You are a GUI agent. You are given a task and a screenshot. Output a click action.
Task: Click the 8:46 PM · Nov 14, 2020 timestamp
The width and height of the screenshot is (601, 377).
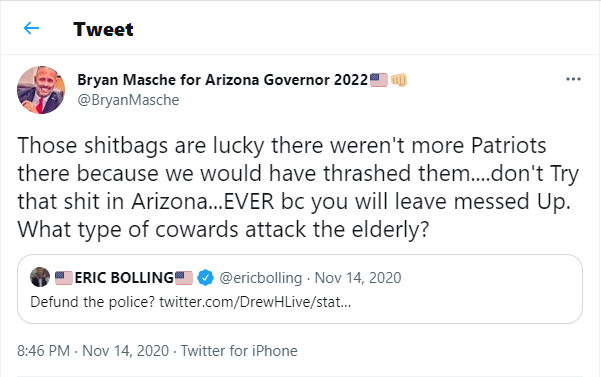tap(93, 351)
